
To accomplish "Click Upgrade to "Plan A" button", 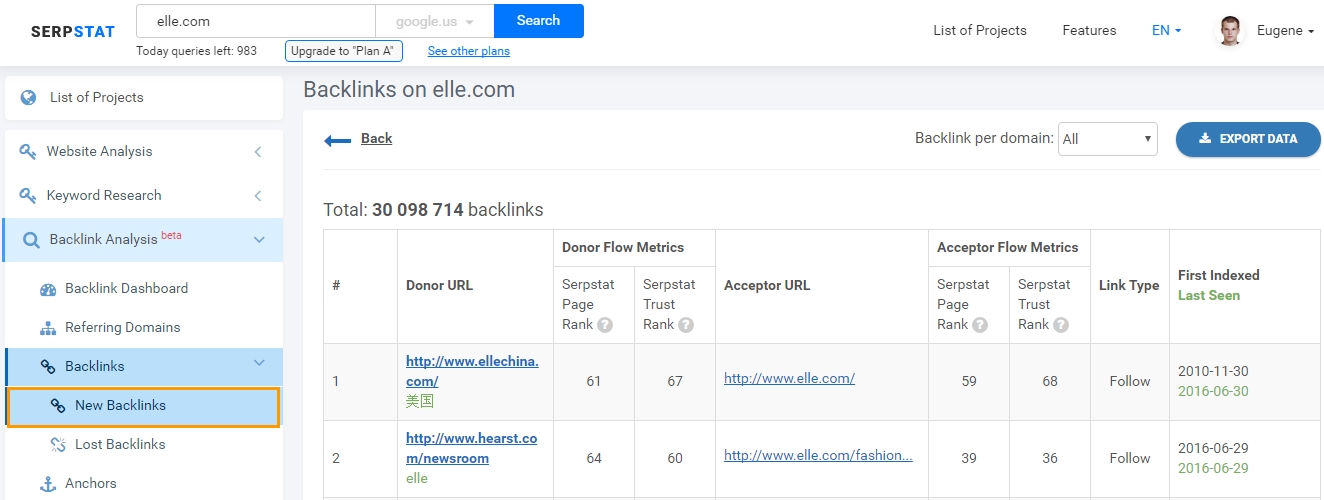I will [344, 51].
